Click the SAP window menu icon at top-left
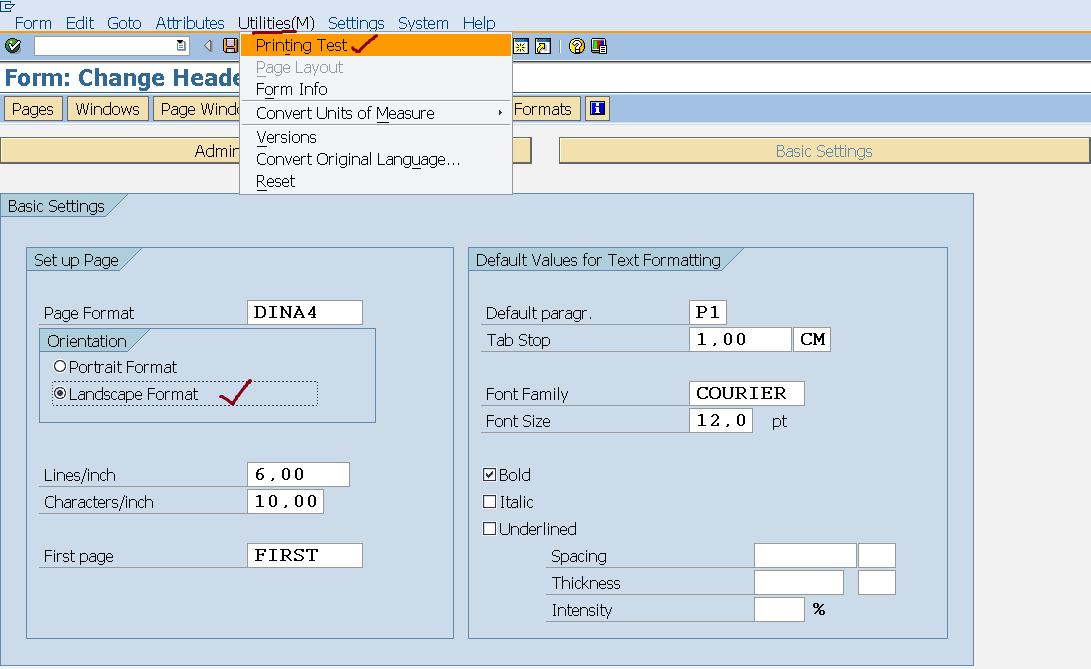The height and width of the screenshot is (669, 1091). click(x=8, y=7)
